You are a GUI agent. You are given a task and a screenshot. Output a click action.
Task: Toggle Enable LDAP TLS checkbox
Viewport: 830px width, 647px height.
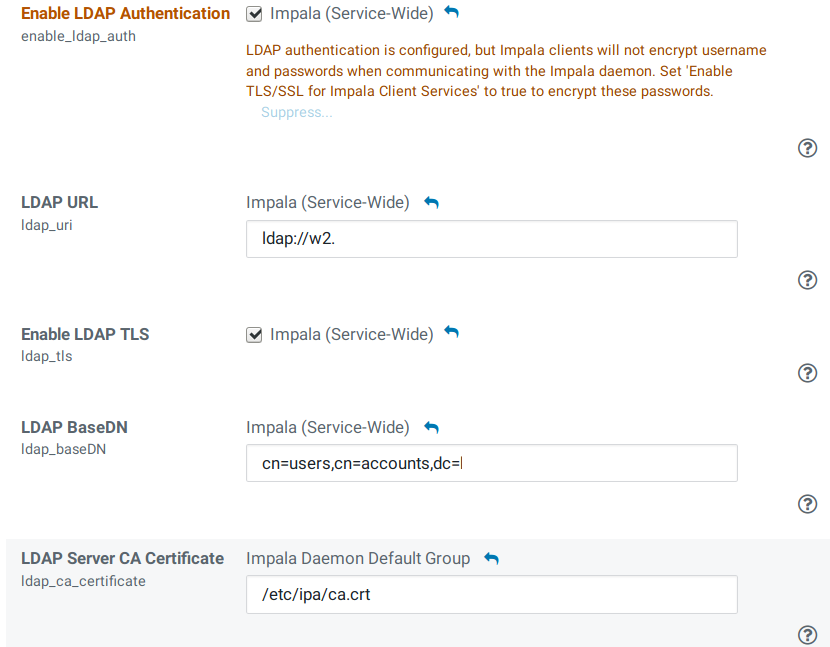254,334
